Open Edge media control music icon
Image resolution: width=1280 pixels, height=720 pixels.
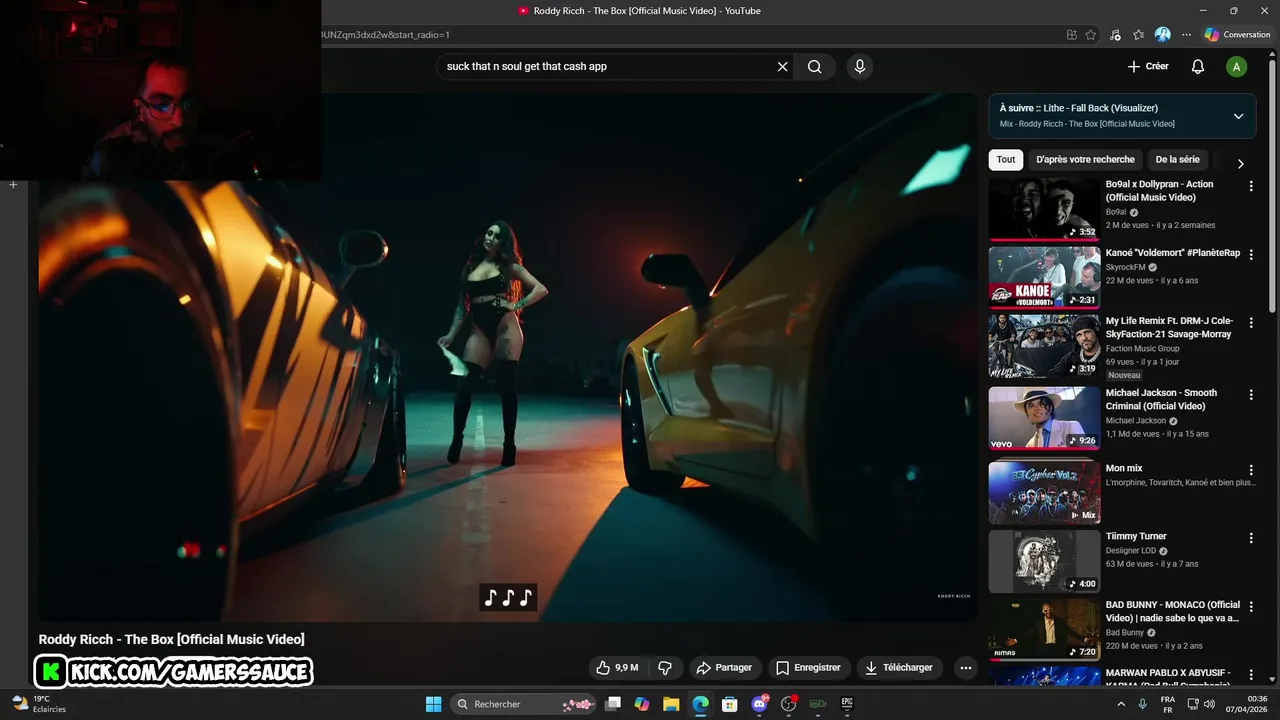point(1115,34)
